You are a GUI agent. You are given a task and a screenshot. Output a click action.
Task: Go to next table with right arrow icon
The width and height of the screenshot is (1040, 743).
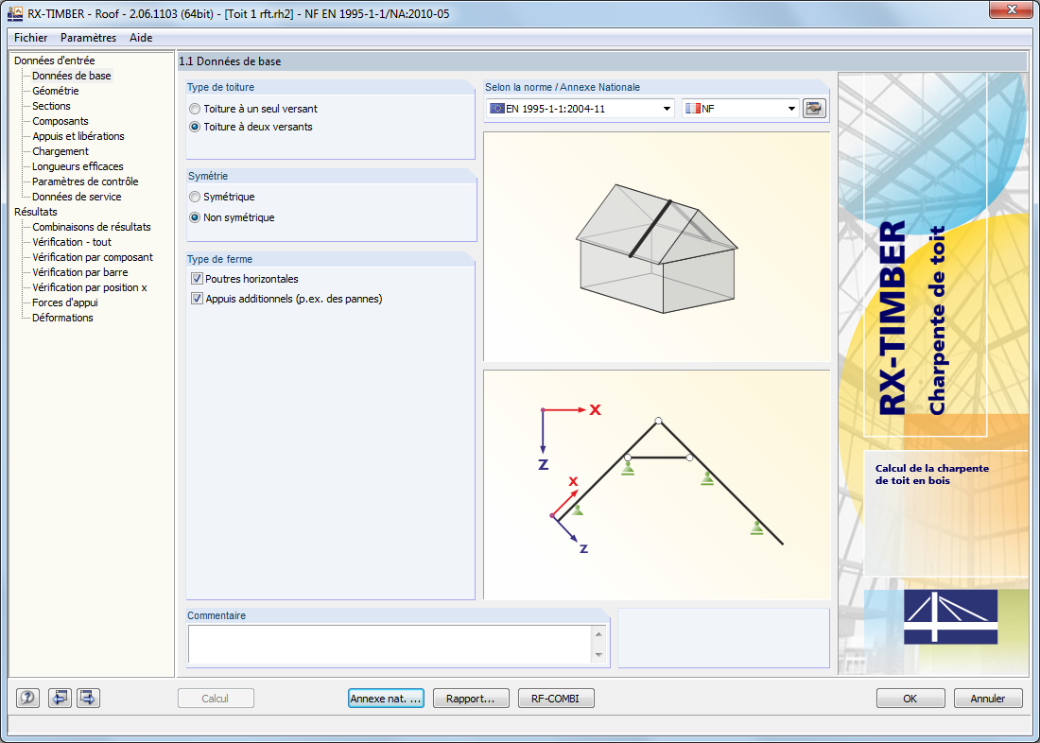tap(88, 698)
